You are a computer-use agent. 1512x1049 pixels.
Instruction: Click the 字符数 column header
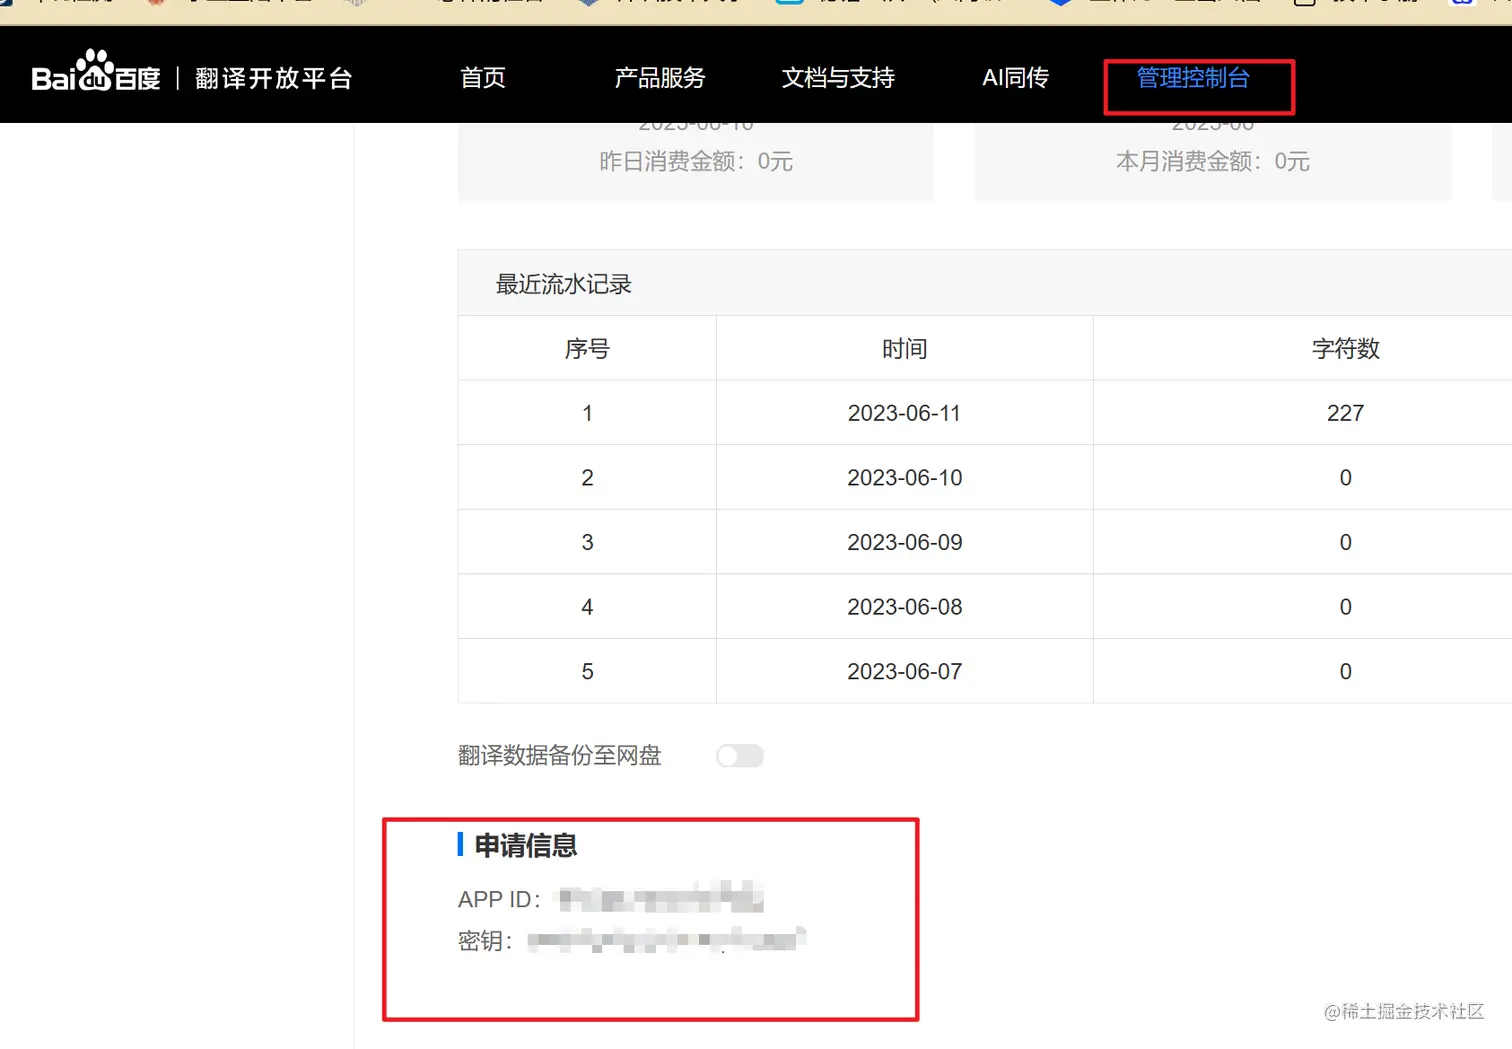click(x=1346, y=349)
